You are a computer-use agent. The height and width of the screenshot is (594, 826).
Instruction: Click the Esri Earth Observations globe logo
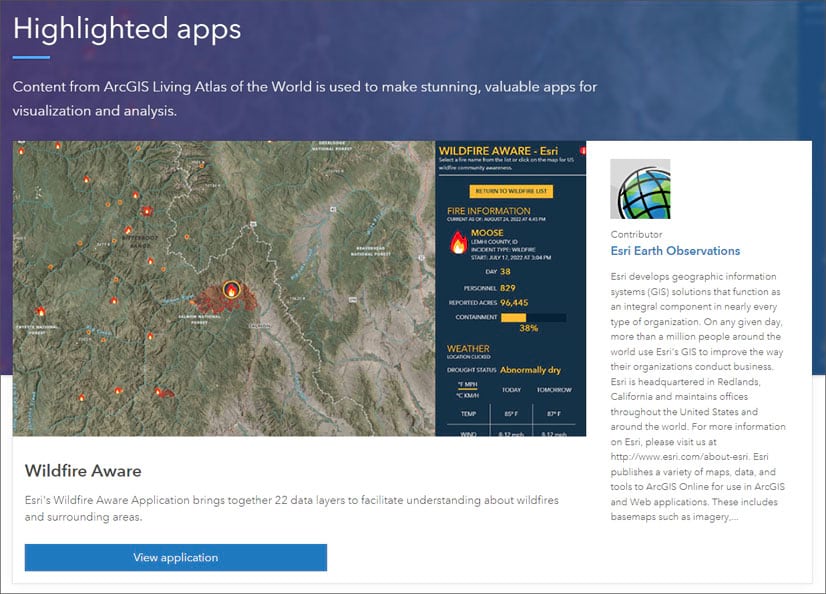click(x=642, y=188)
